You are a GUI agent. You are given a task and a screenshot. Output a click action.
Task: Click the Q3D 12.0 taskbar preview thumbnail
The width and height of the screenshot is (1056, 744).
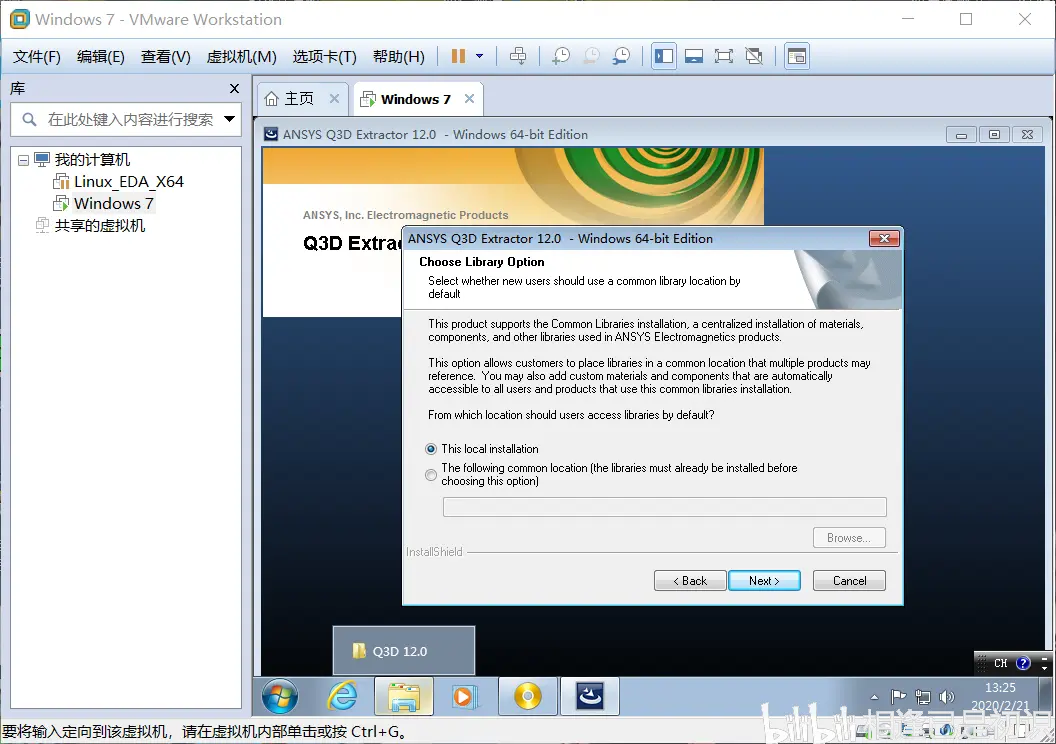tap(403, 650)
